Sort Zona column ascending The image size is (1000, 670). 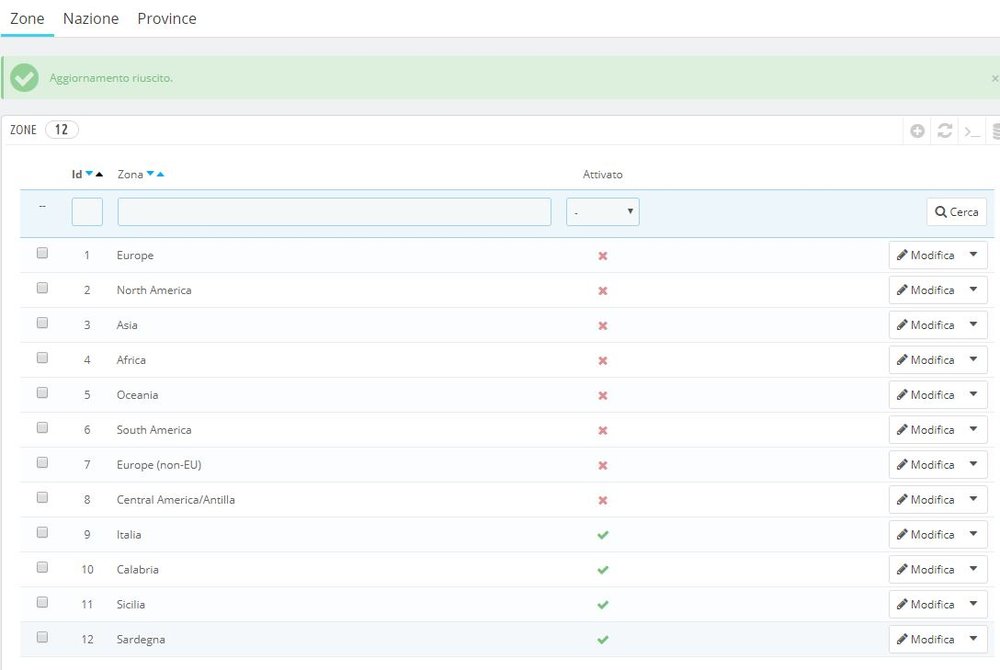pos(160,174)
